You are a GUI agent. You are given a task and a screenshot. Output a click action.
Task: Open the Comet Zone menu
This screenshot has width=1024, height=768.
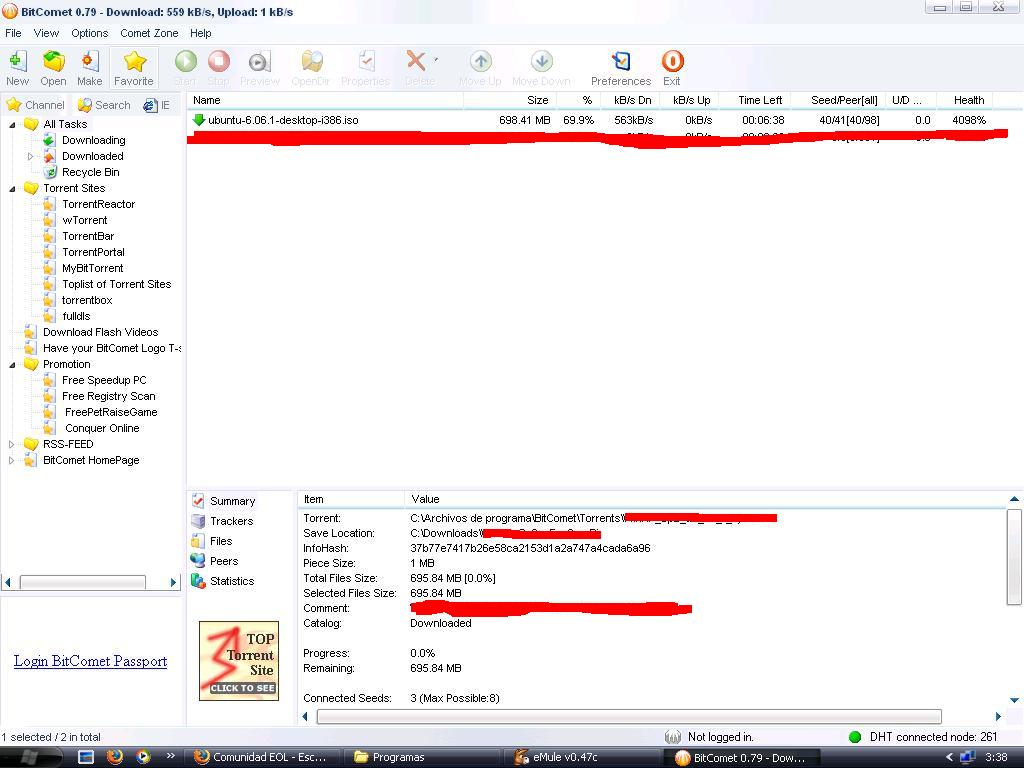point(149,33)
